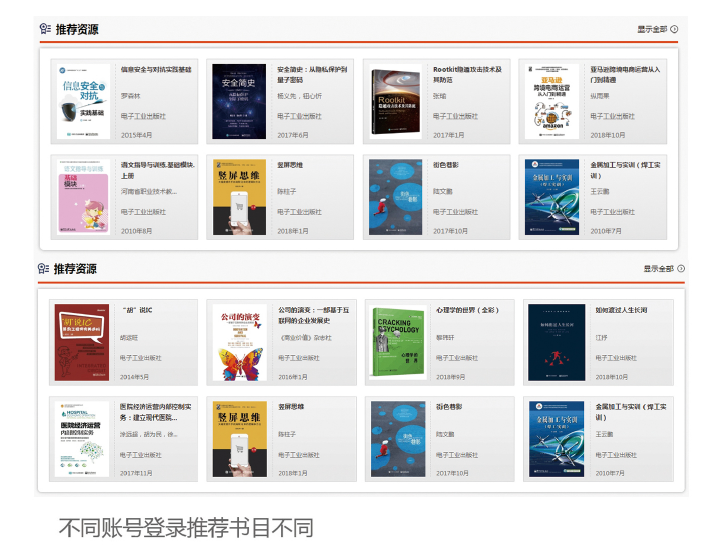
Task: Open the 安全简史 book cover image
Action: click(x=239, y=101)
